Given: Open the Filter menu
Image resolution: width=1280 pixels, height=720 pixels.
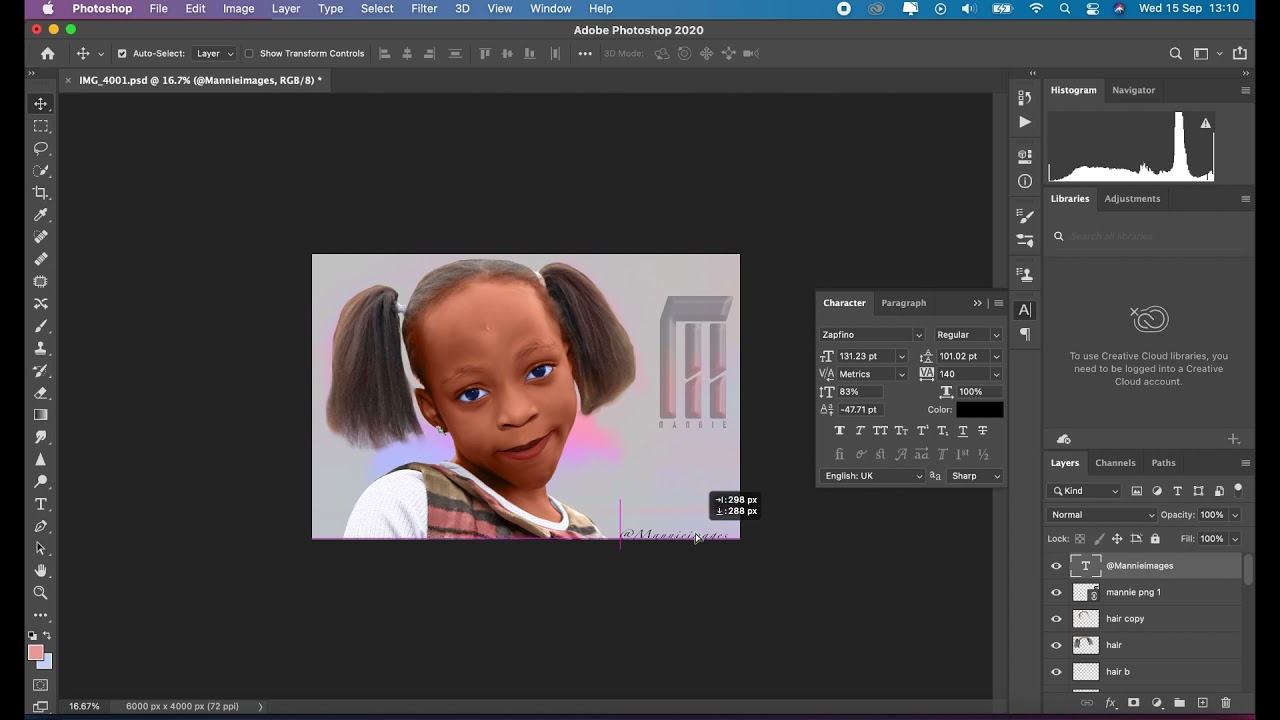Looking at the screenshot, I should pos(424,9).
